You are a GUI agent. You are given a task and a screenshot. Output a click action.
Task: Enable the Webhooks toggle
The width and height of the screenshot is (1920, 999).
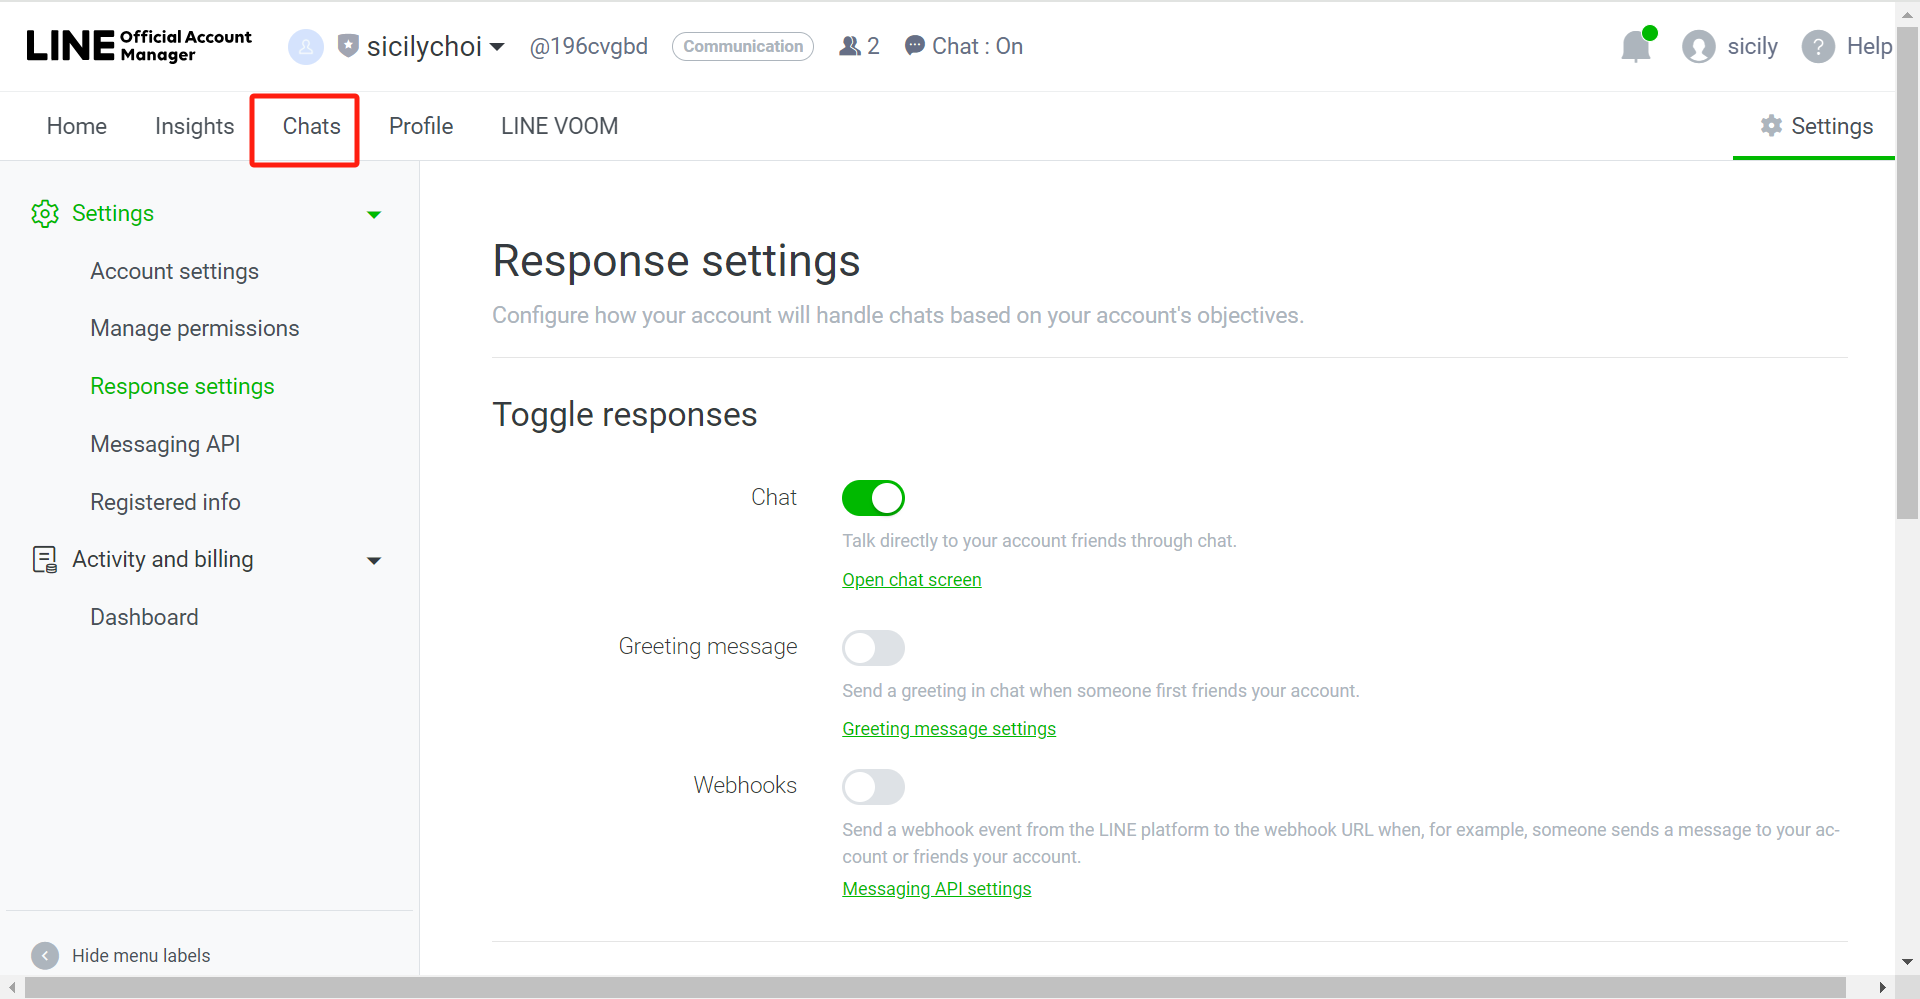[x=873, y=787]
